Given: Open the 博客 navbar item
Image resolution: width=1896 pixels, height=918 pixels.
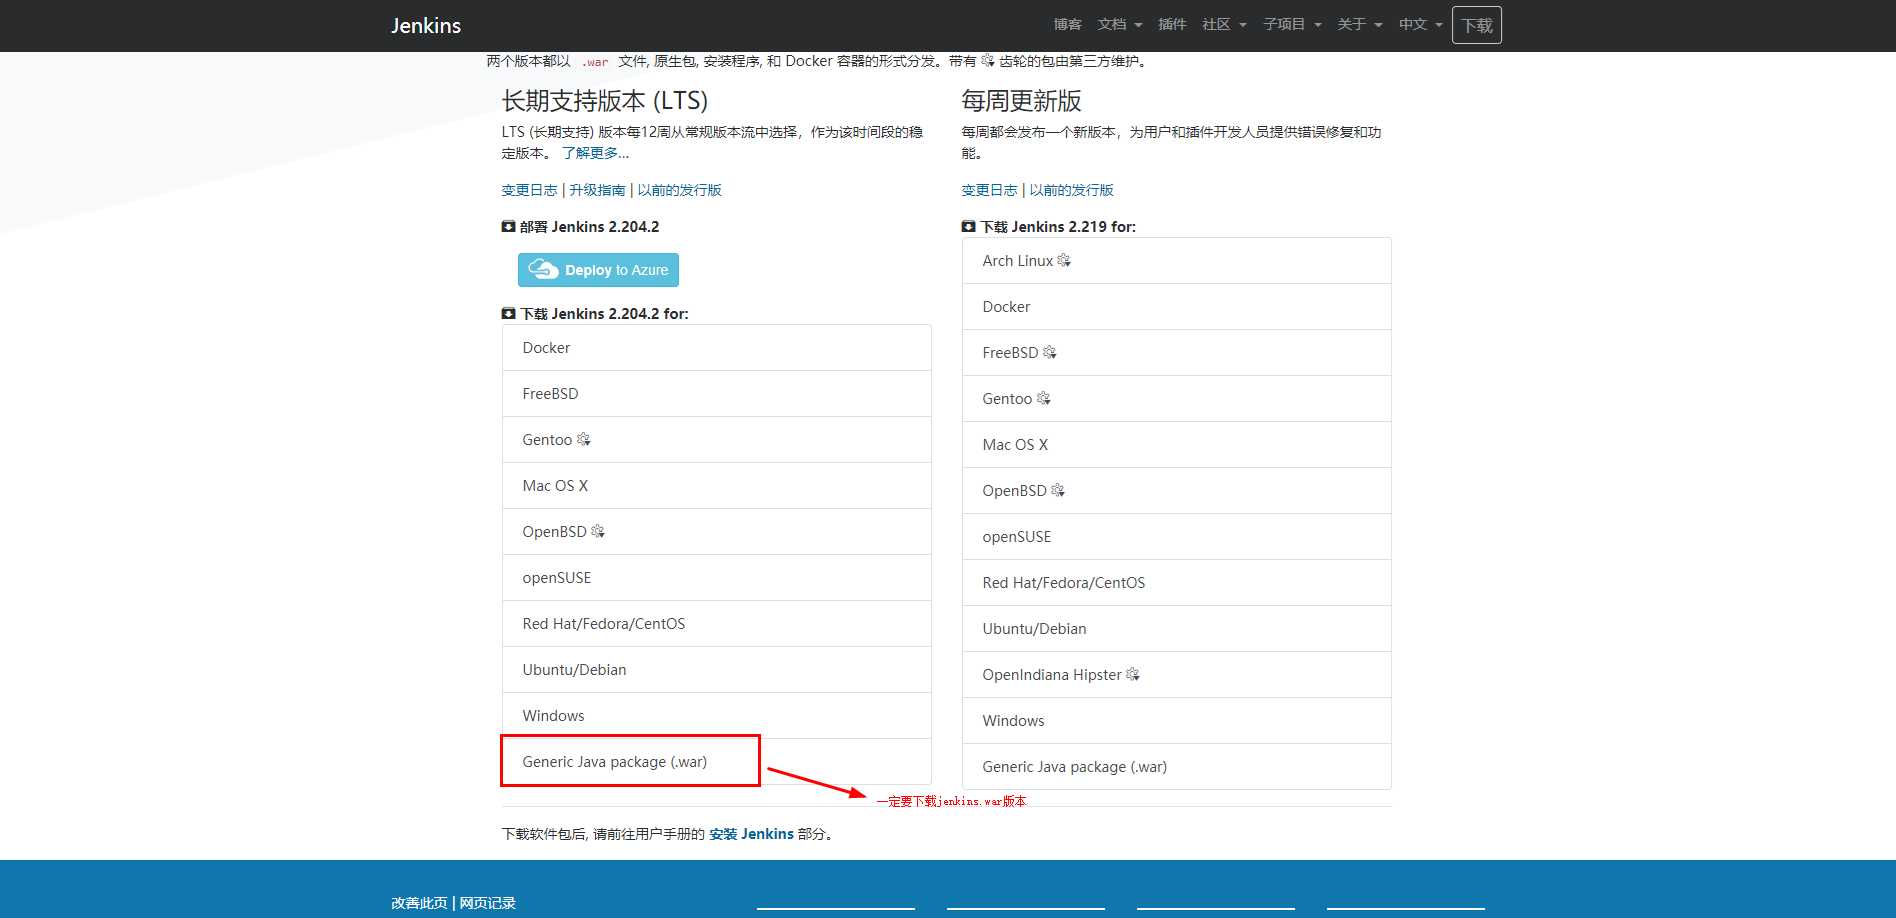Looking at the screenshot, I should click(1067, 25).
